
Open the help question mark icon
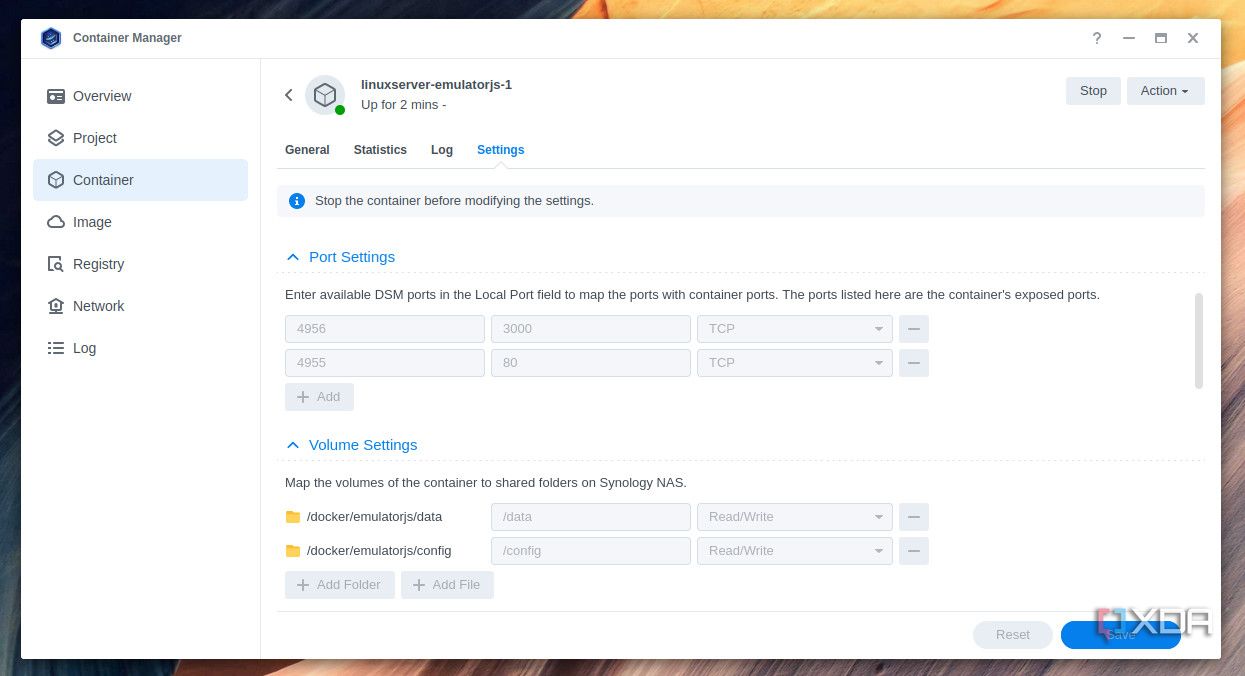pos(1097,38)
